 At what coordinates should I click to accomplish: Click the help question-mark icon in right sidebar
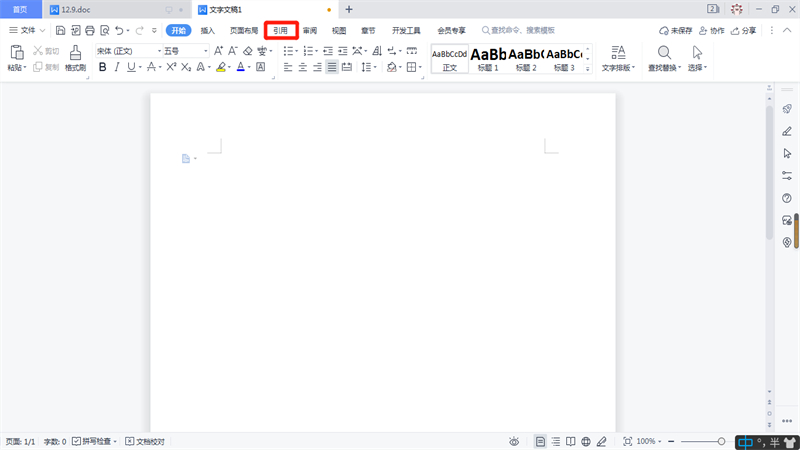[787, 198]
